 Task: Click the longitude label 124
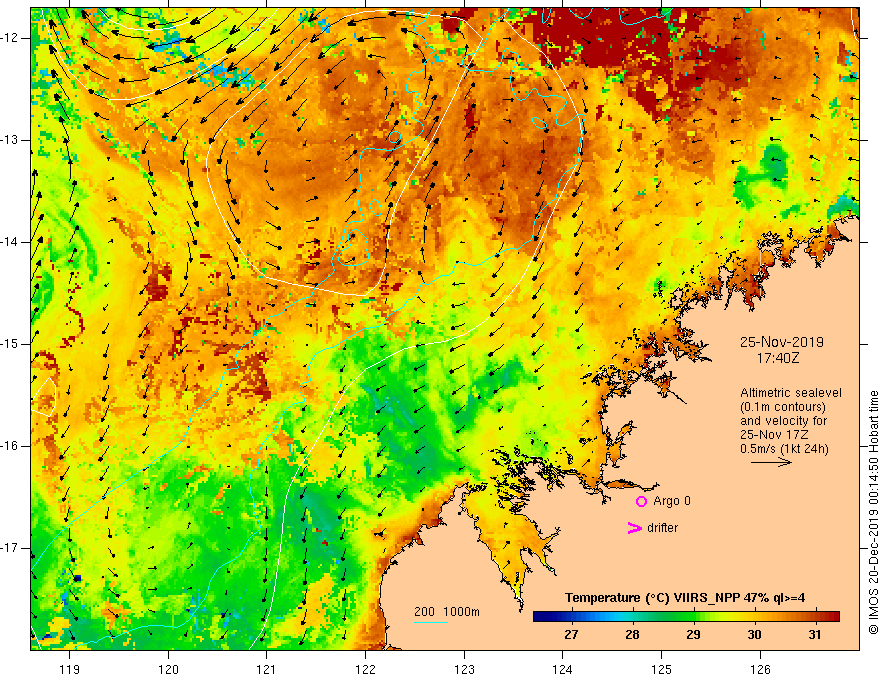click(x=562, y=669)
